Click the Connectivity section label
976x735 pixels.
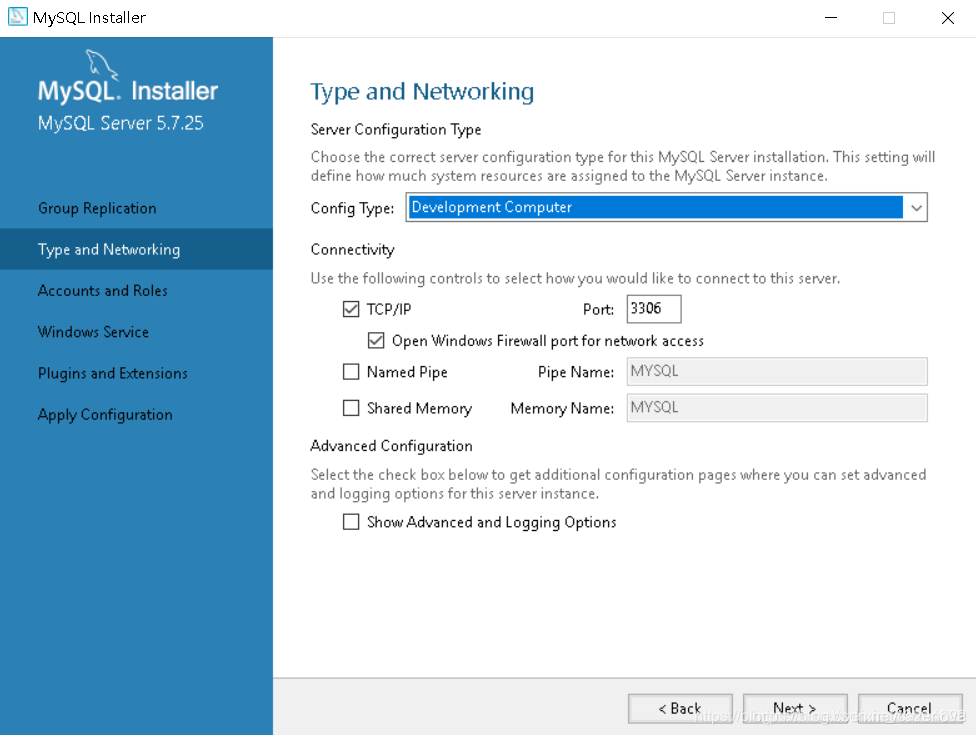(x=352, y=250)
